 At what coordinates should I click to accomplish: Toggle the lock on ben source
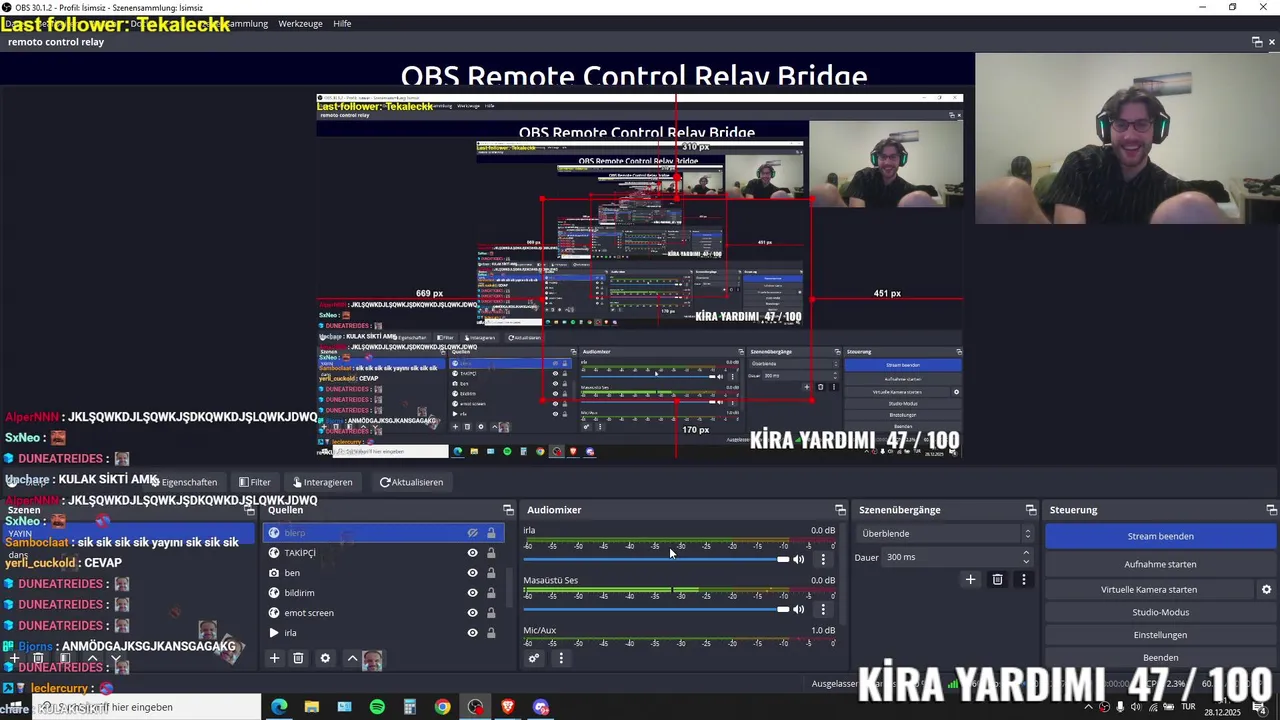pos(491,573)
